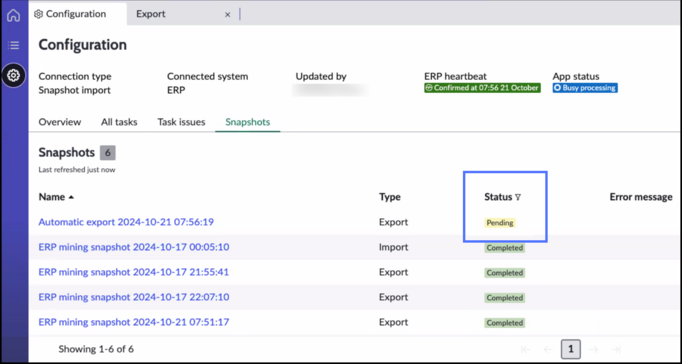Open the home icon in sidebar

[x=13, y=16]
